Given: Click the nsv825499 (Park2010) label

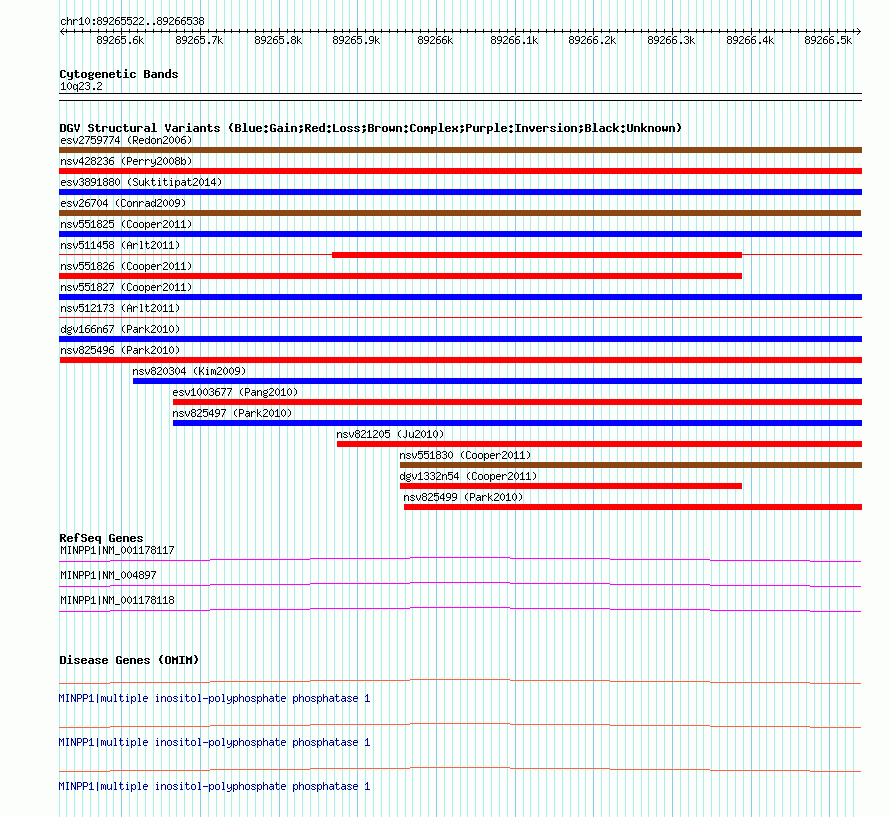Looking at the screenshot, I should tap(463, 497).
